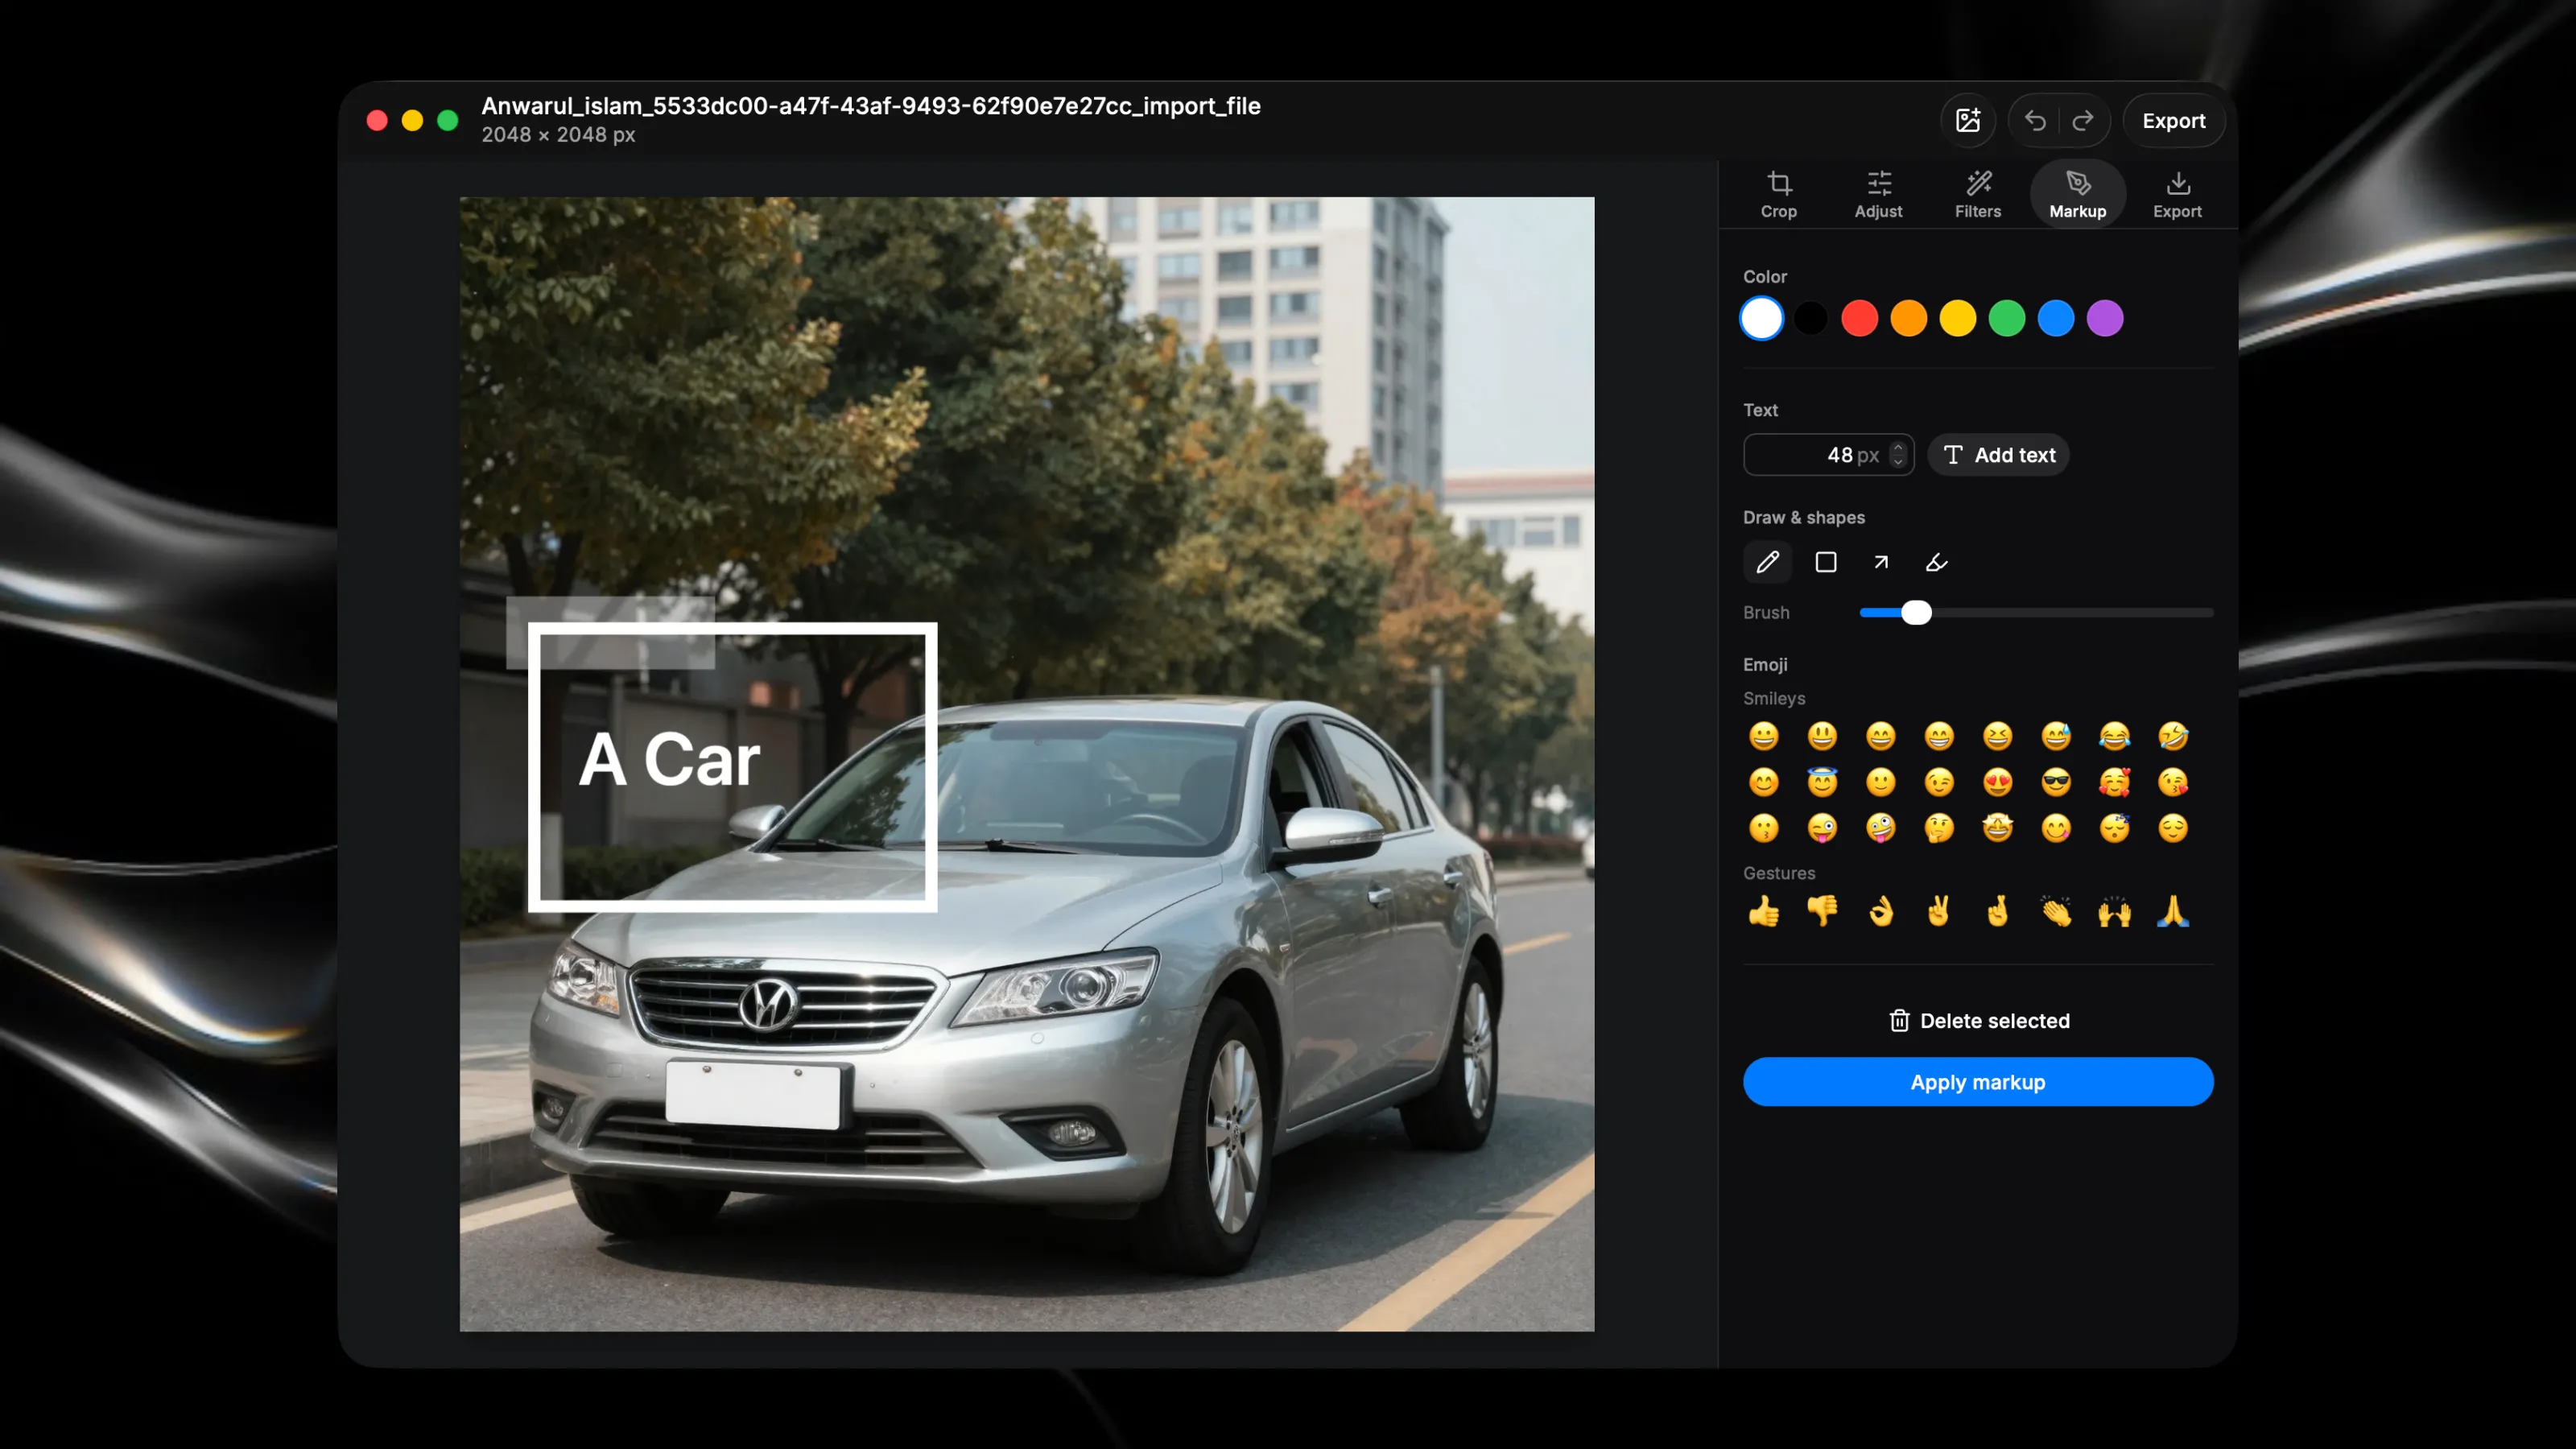The image size is (2576, 1449).
Task: Click the Brush size slider handle
Action: point(1915,613)
